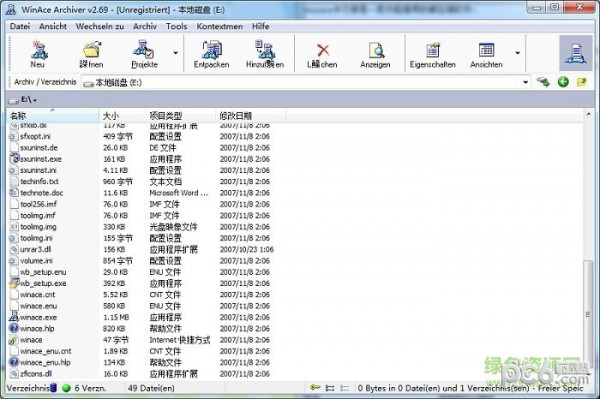Open the Projekte toolbar icon
The width and height of the screenshot is (600, 399).
pos(143,50)
